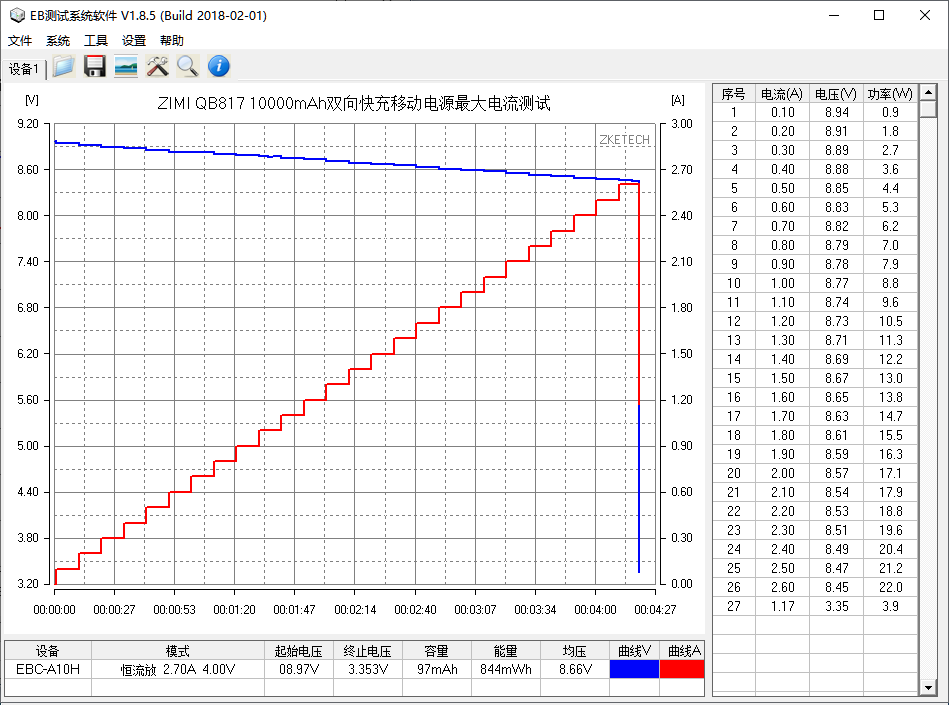Maximize the EB test software window
Image resolution: width=950 pixels, height=705 pixels.
pos(879,15)
